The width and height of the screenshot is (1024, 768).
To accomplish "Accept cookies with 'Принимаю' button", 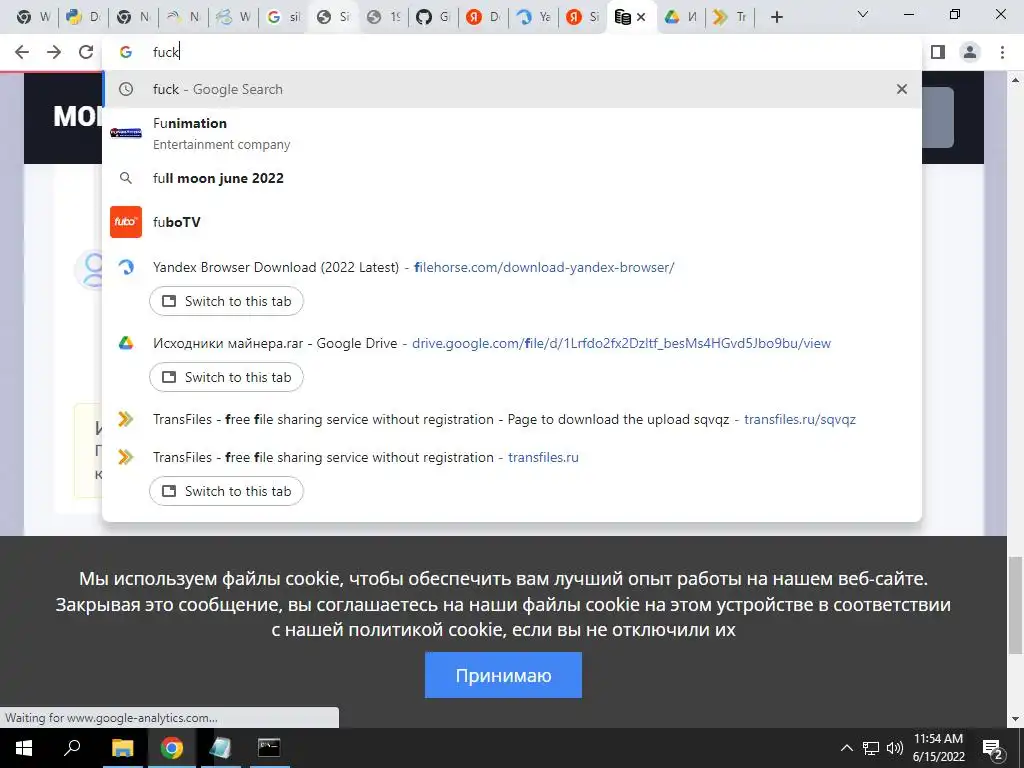I will (503, 675).
